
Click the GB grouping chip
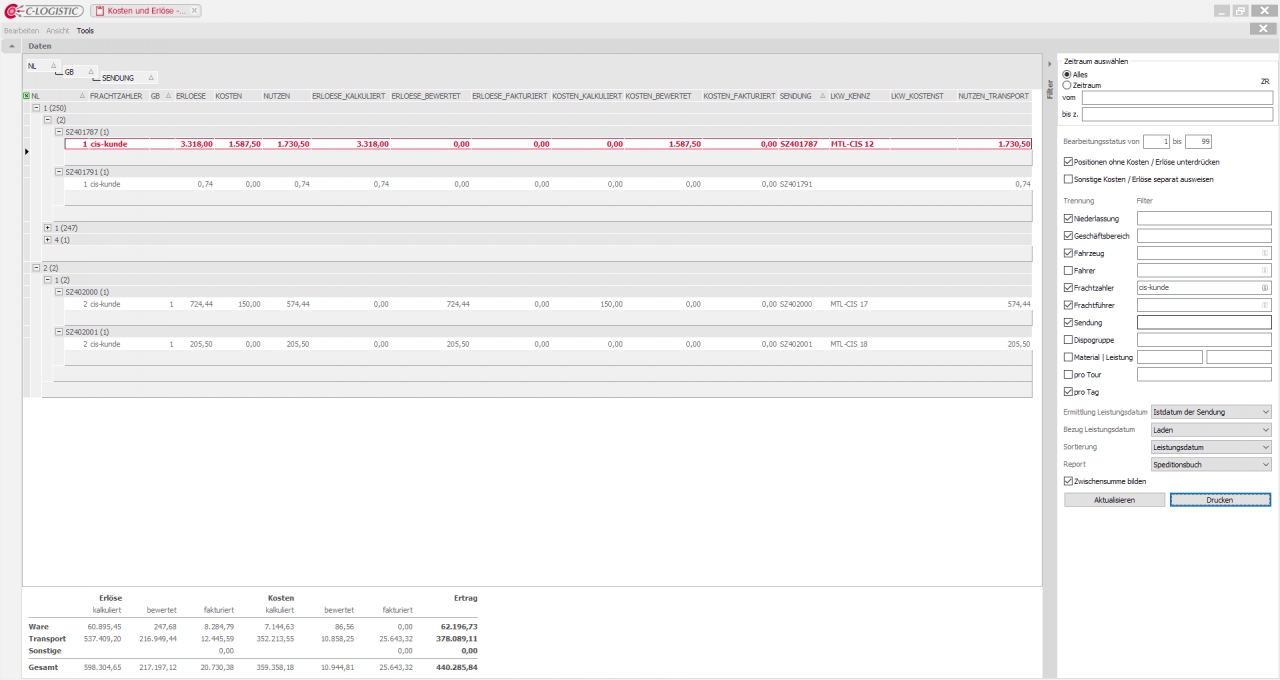pos(79,72)
